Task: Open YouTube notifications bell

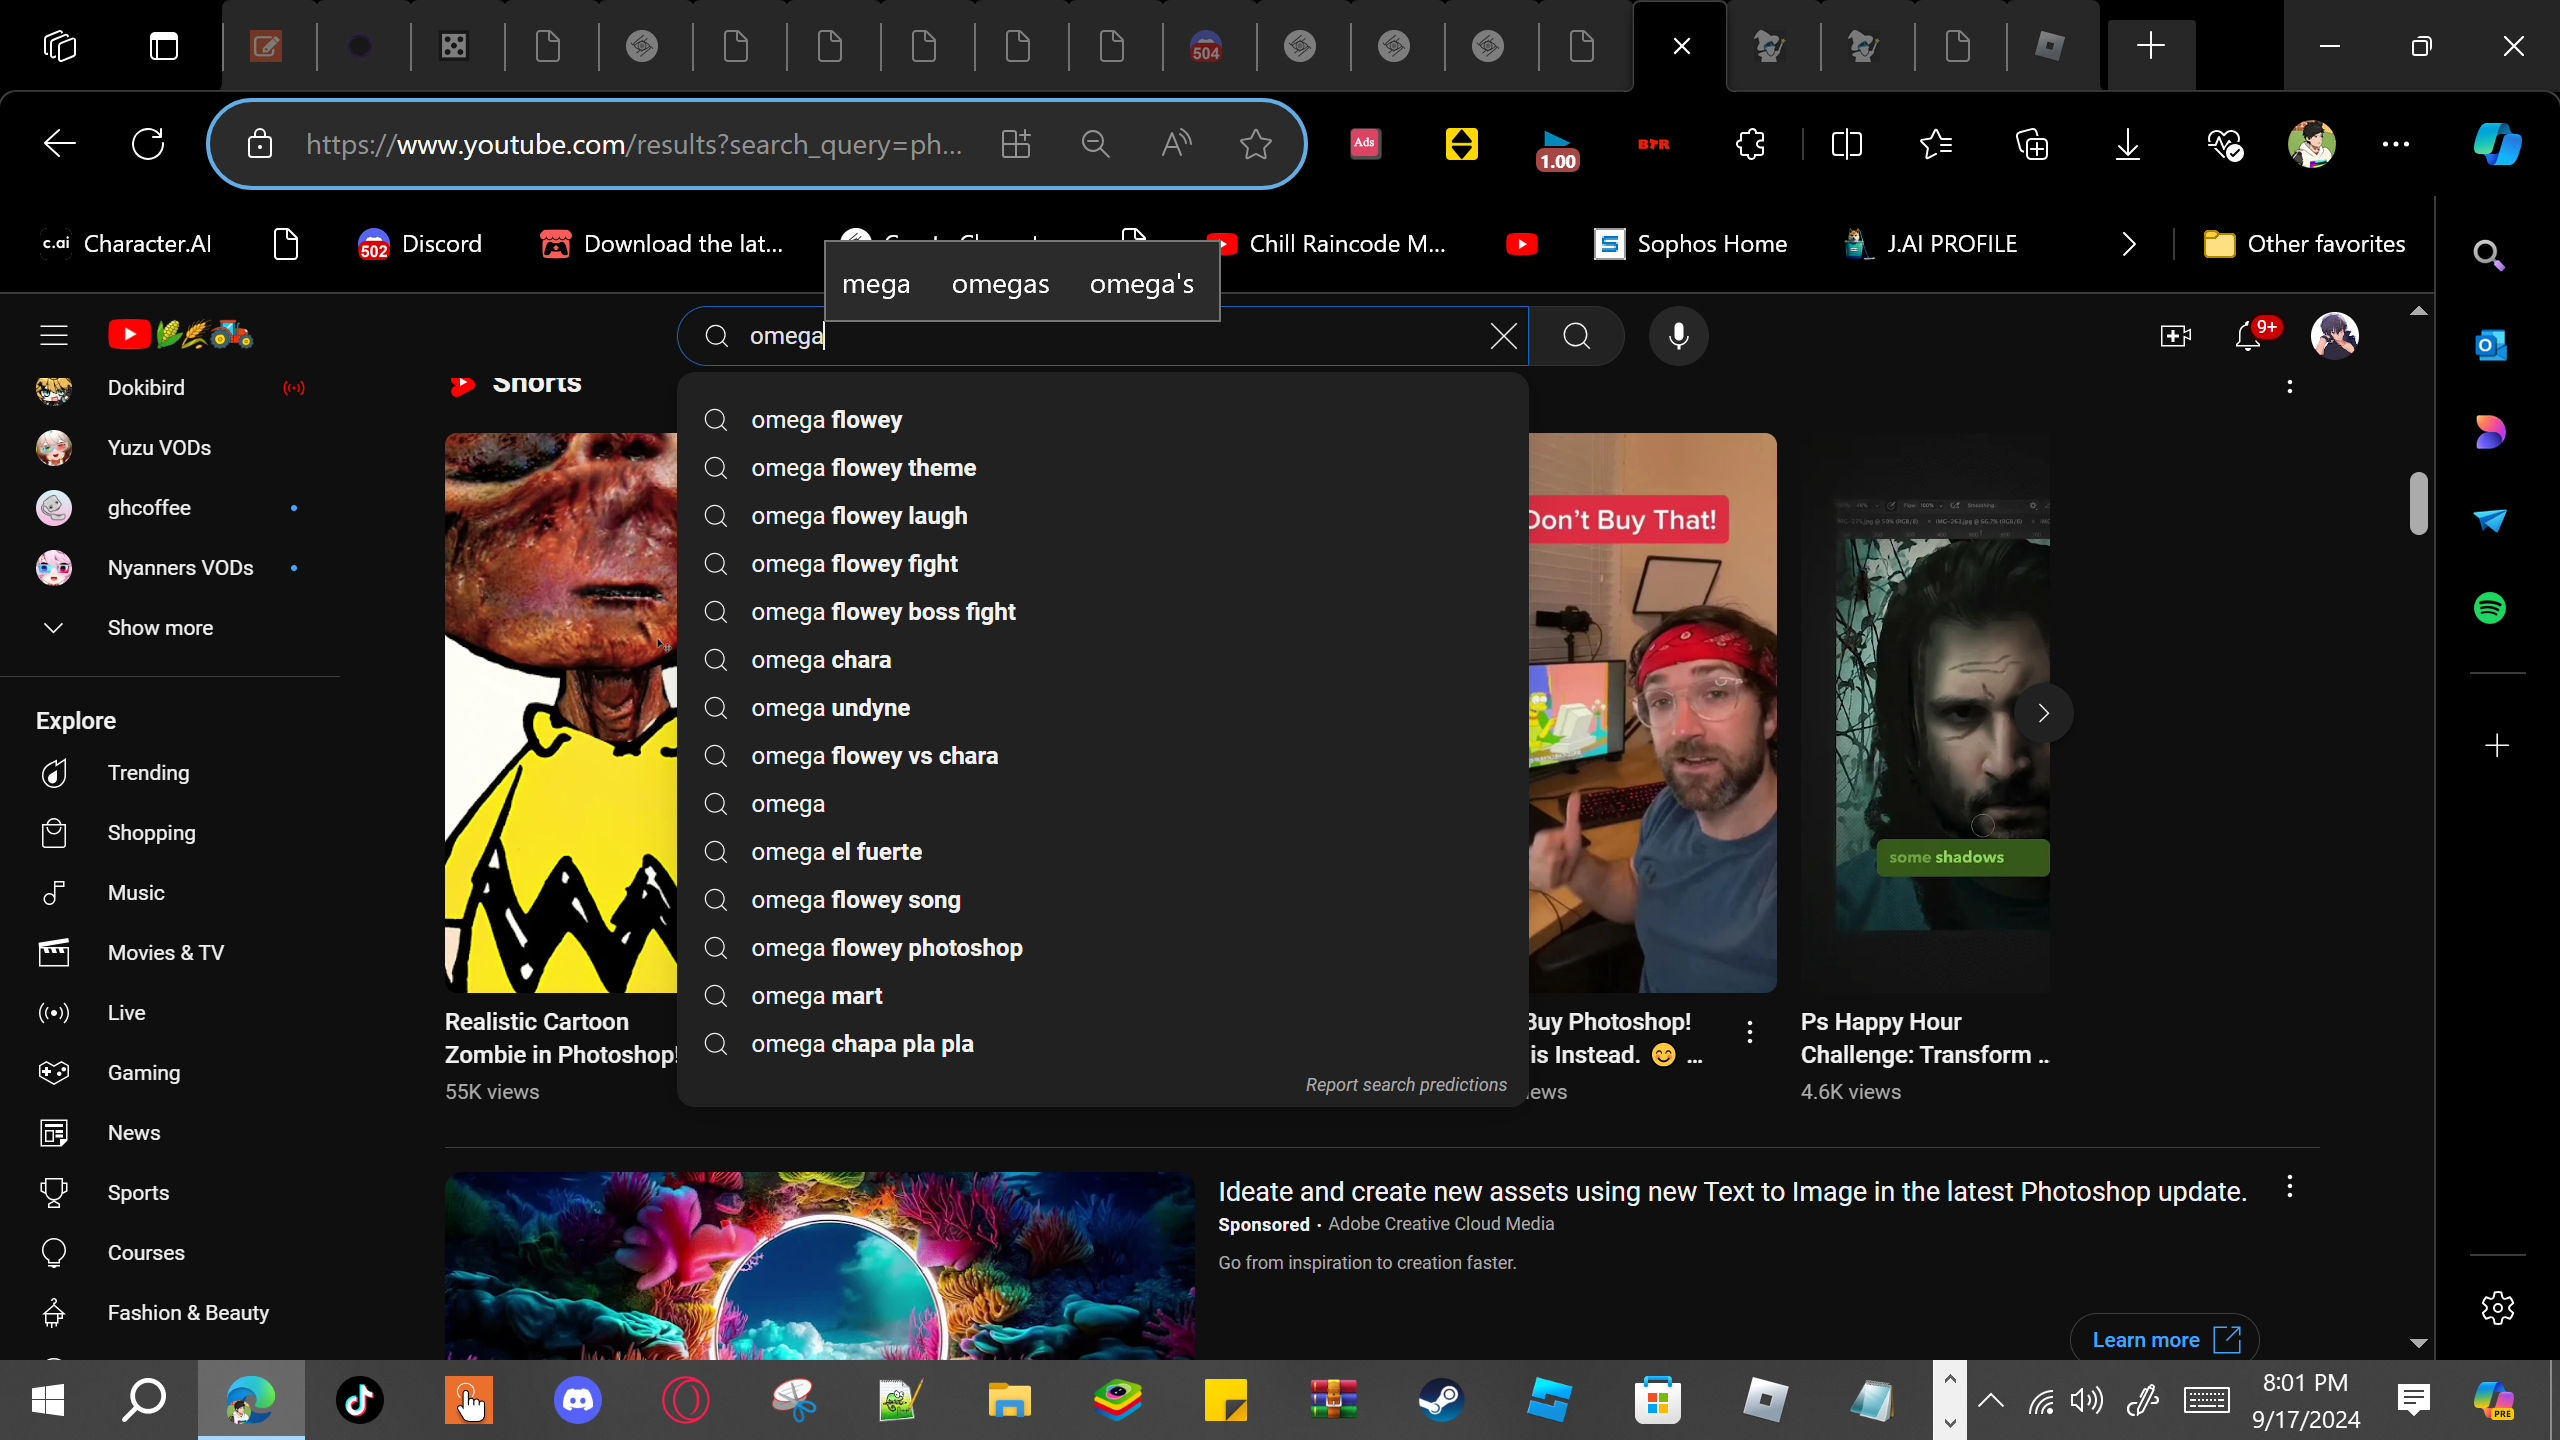Action: click(x=2248, y=336)
